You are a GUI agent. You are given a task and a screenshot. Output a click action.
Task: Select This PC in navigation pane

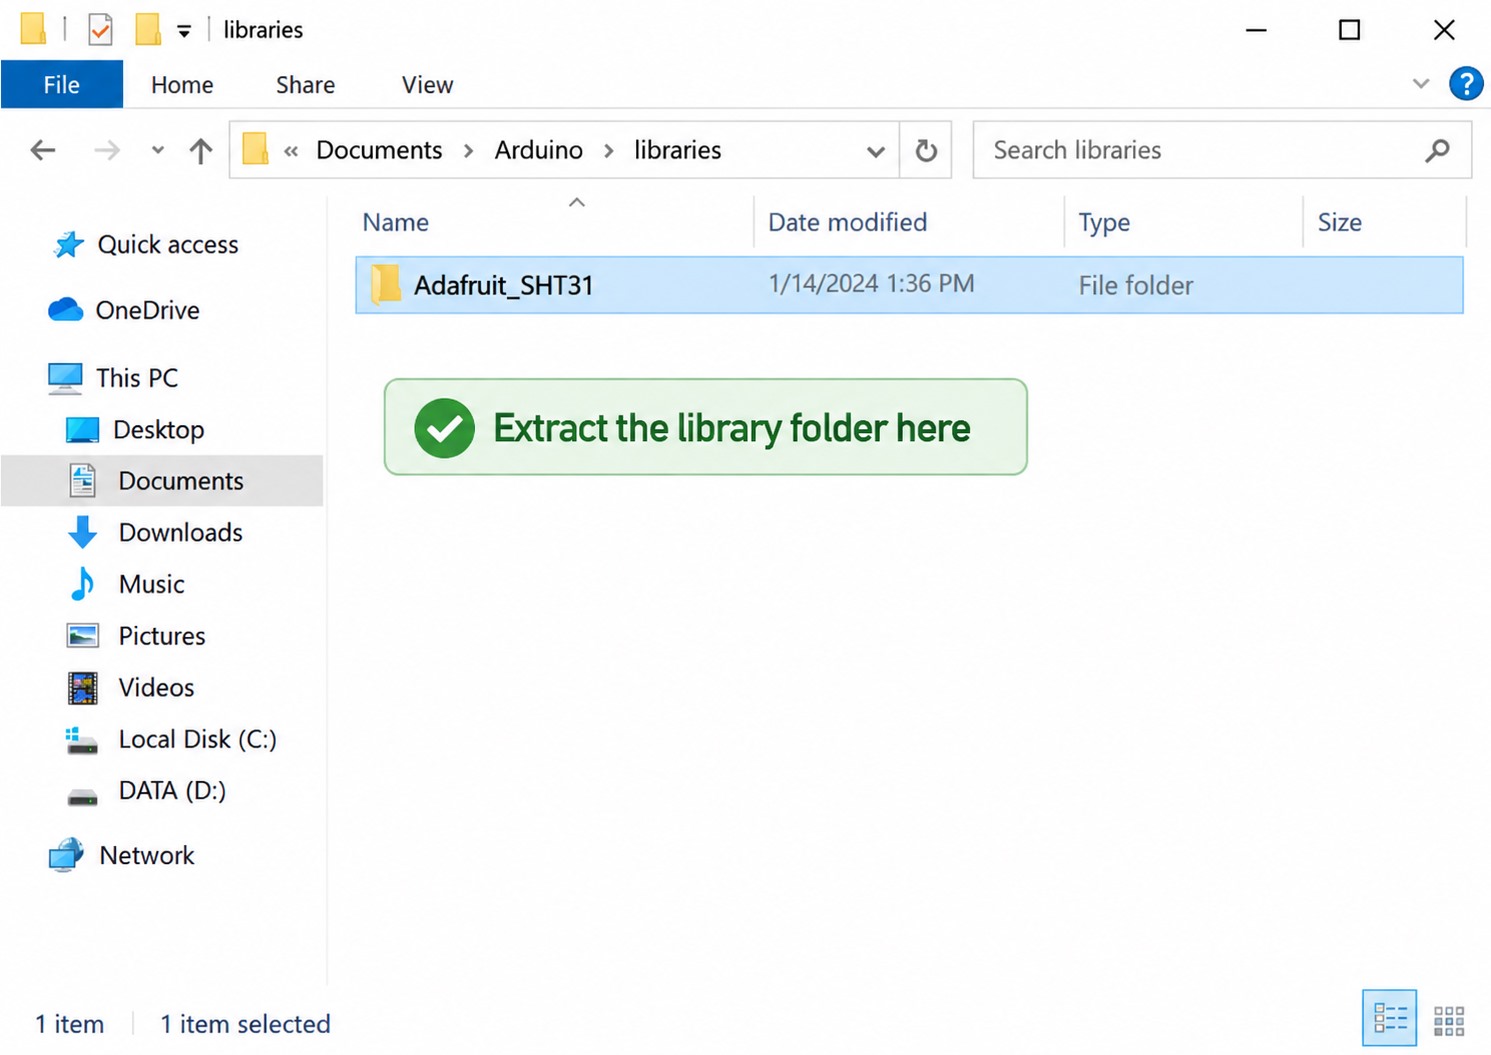tap(137, 378)
